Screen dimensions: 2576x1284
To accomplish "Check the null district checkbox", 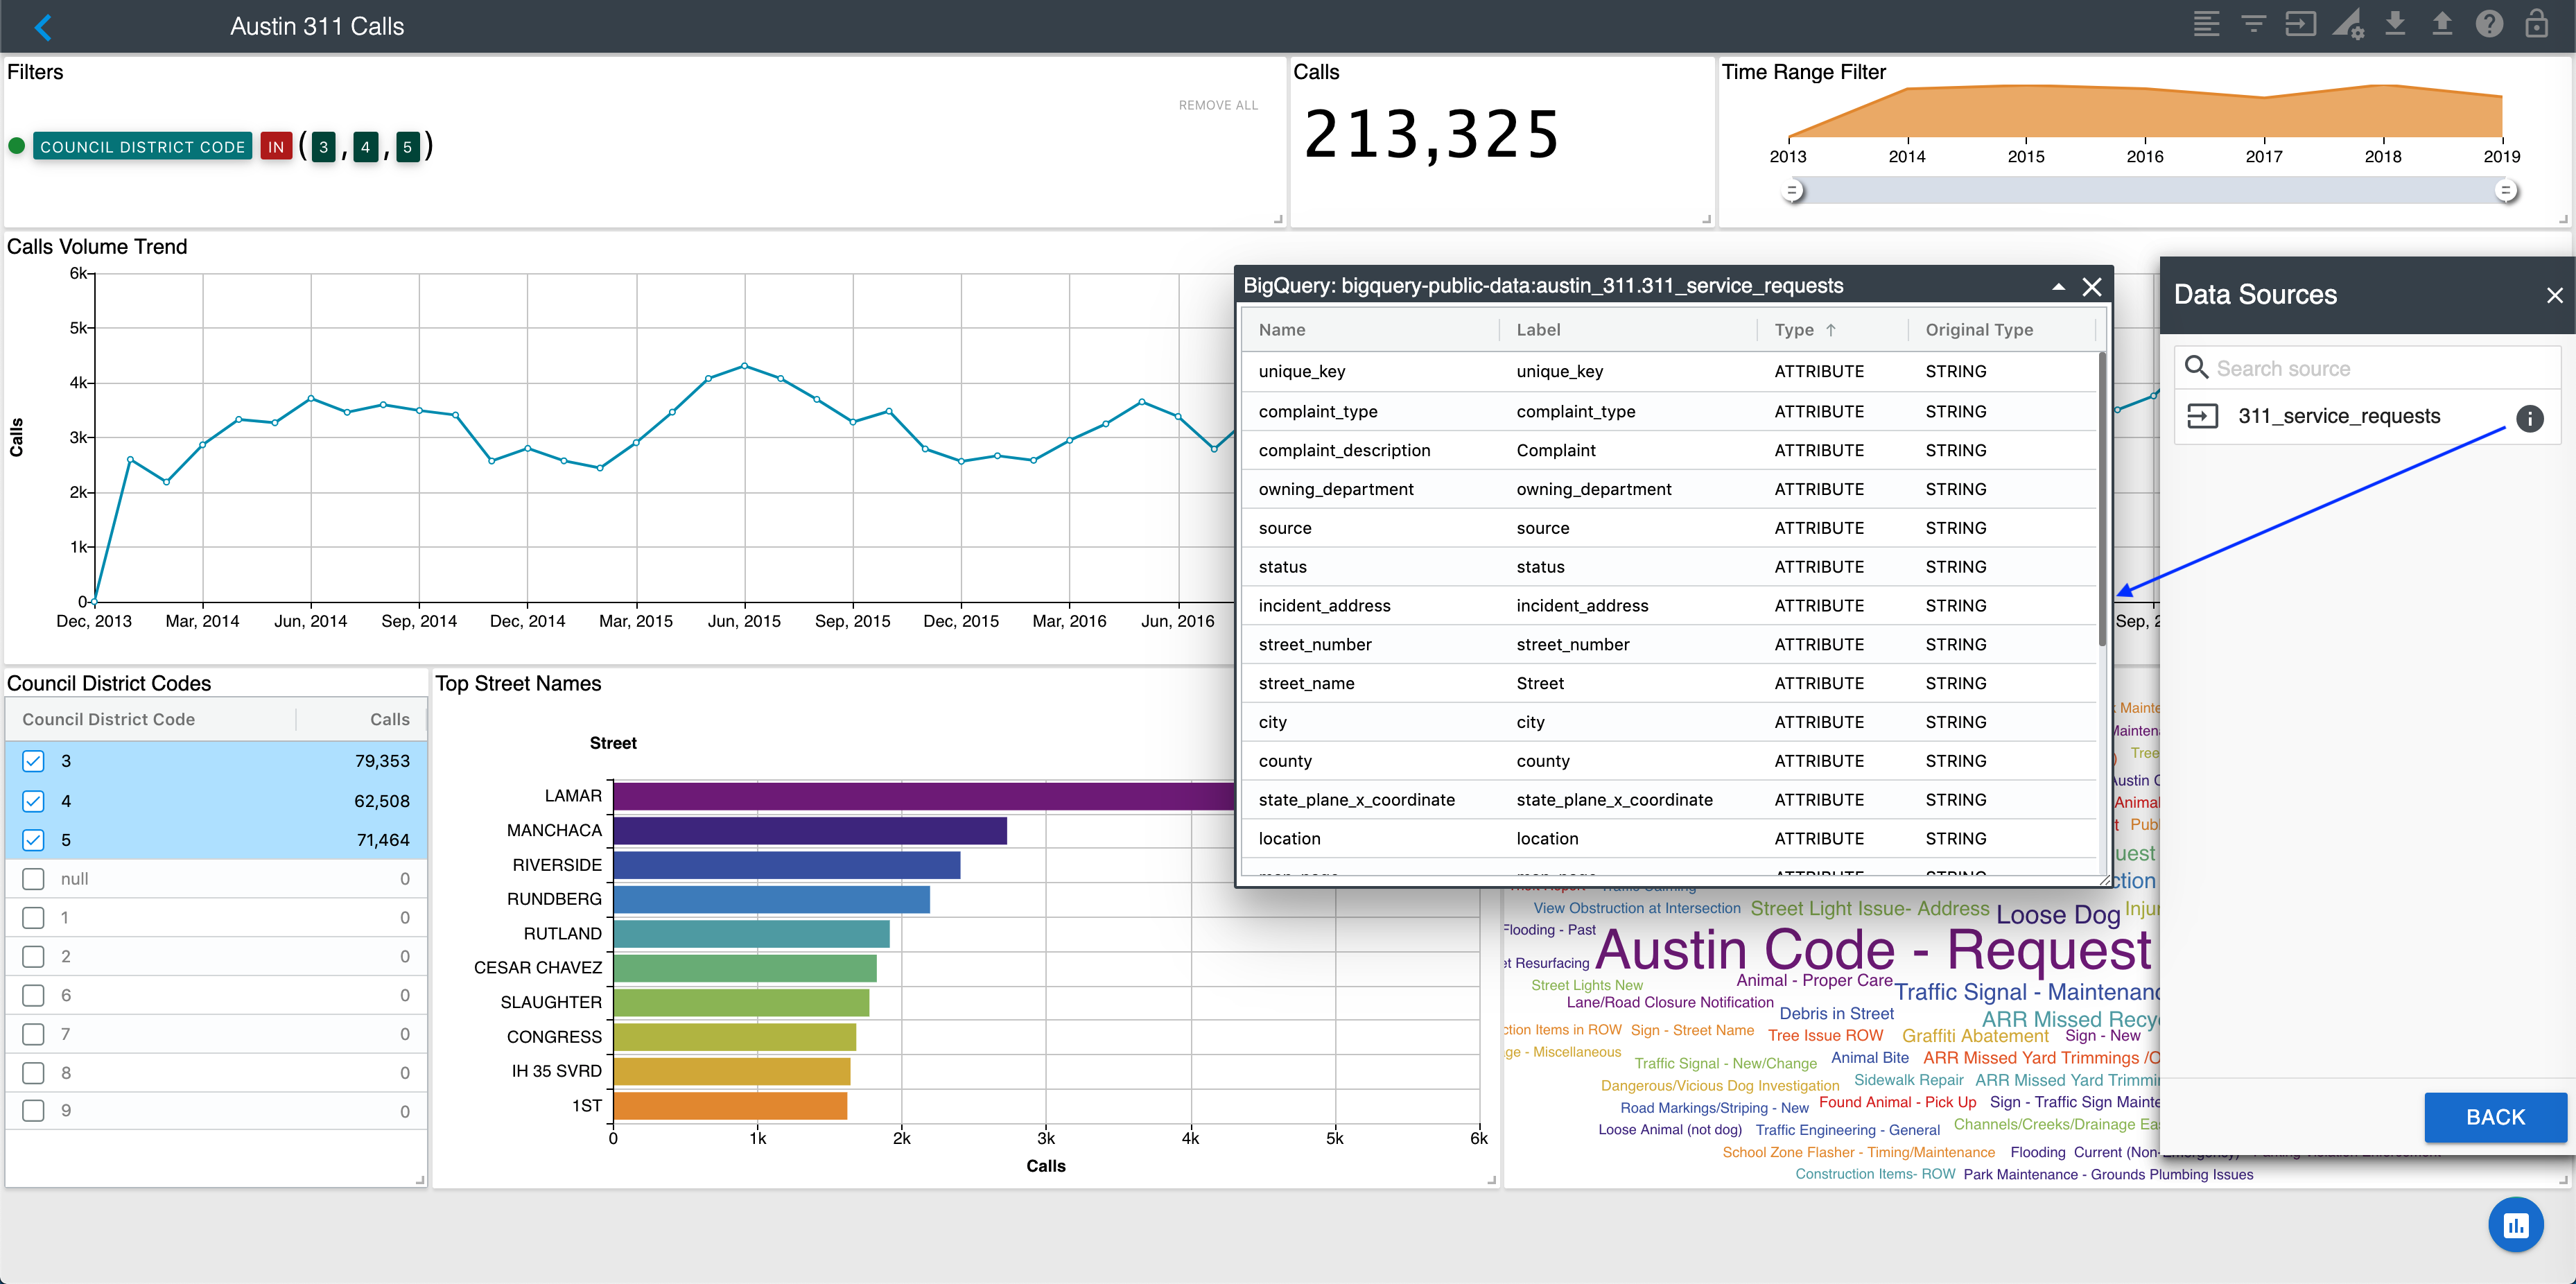I will point(33,879).
